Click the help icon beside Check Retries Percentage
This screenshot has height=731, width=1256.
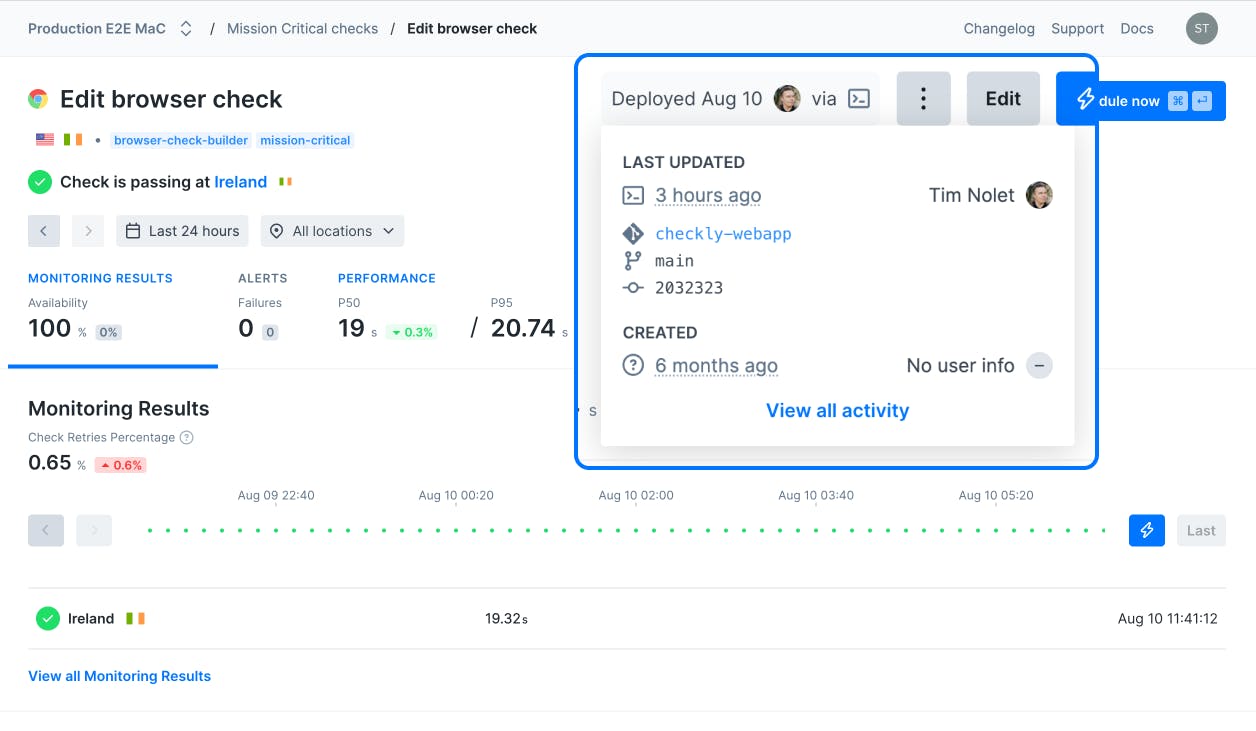189,437
